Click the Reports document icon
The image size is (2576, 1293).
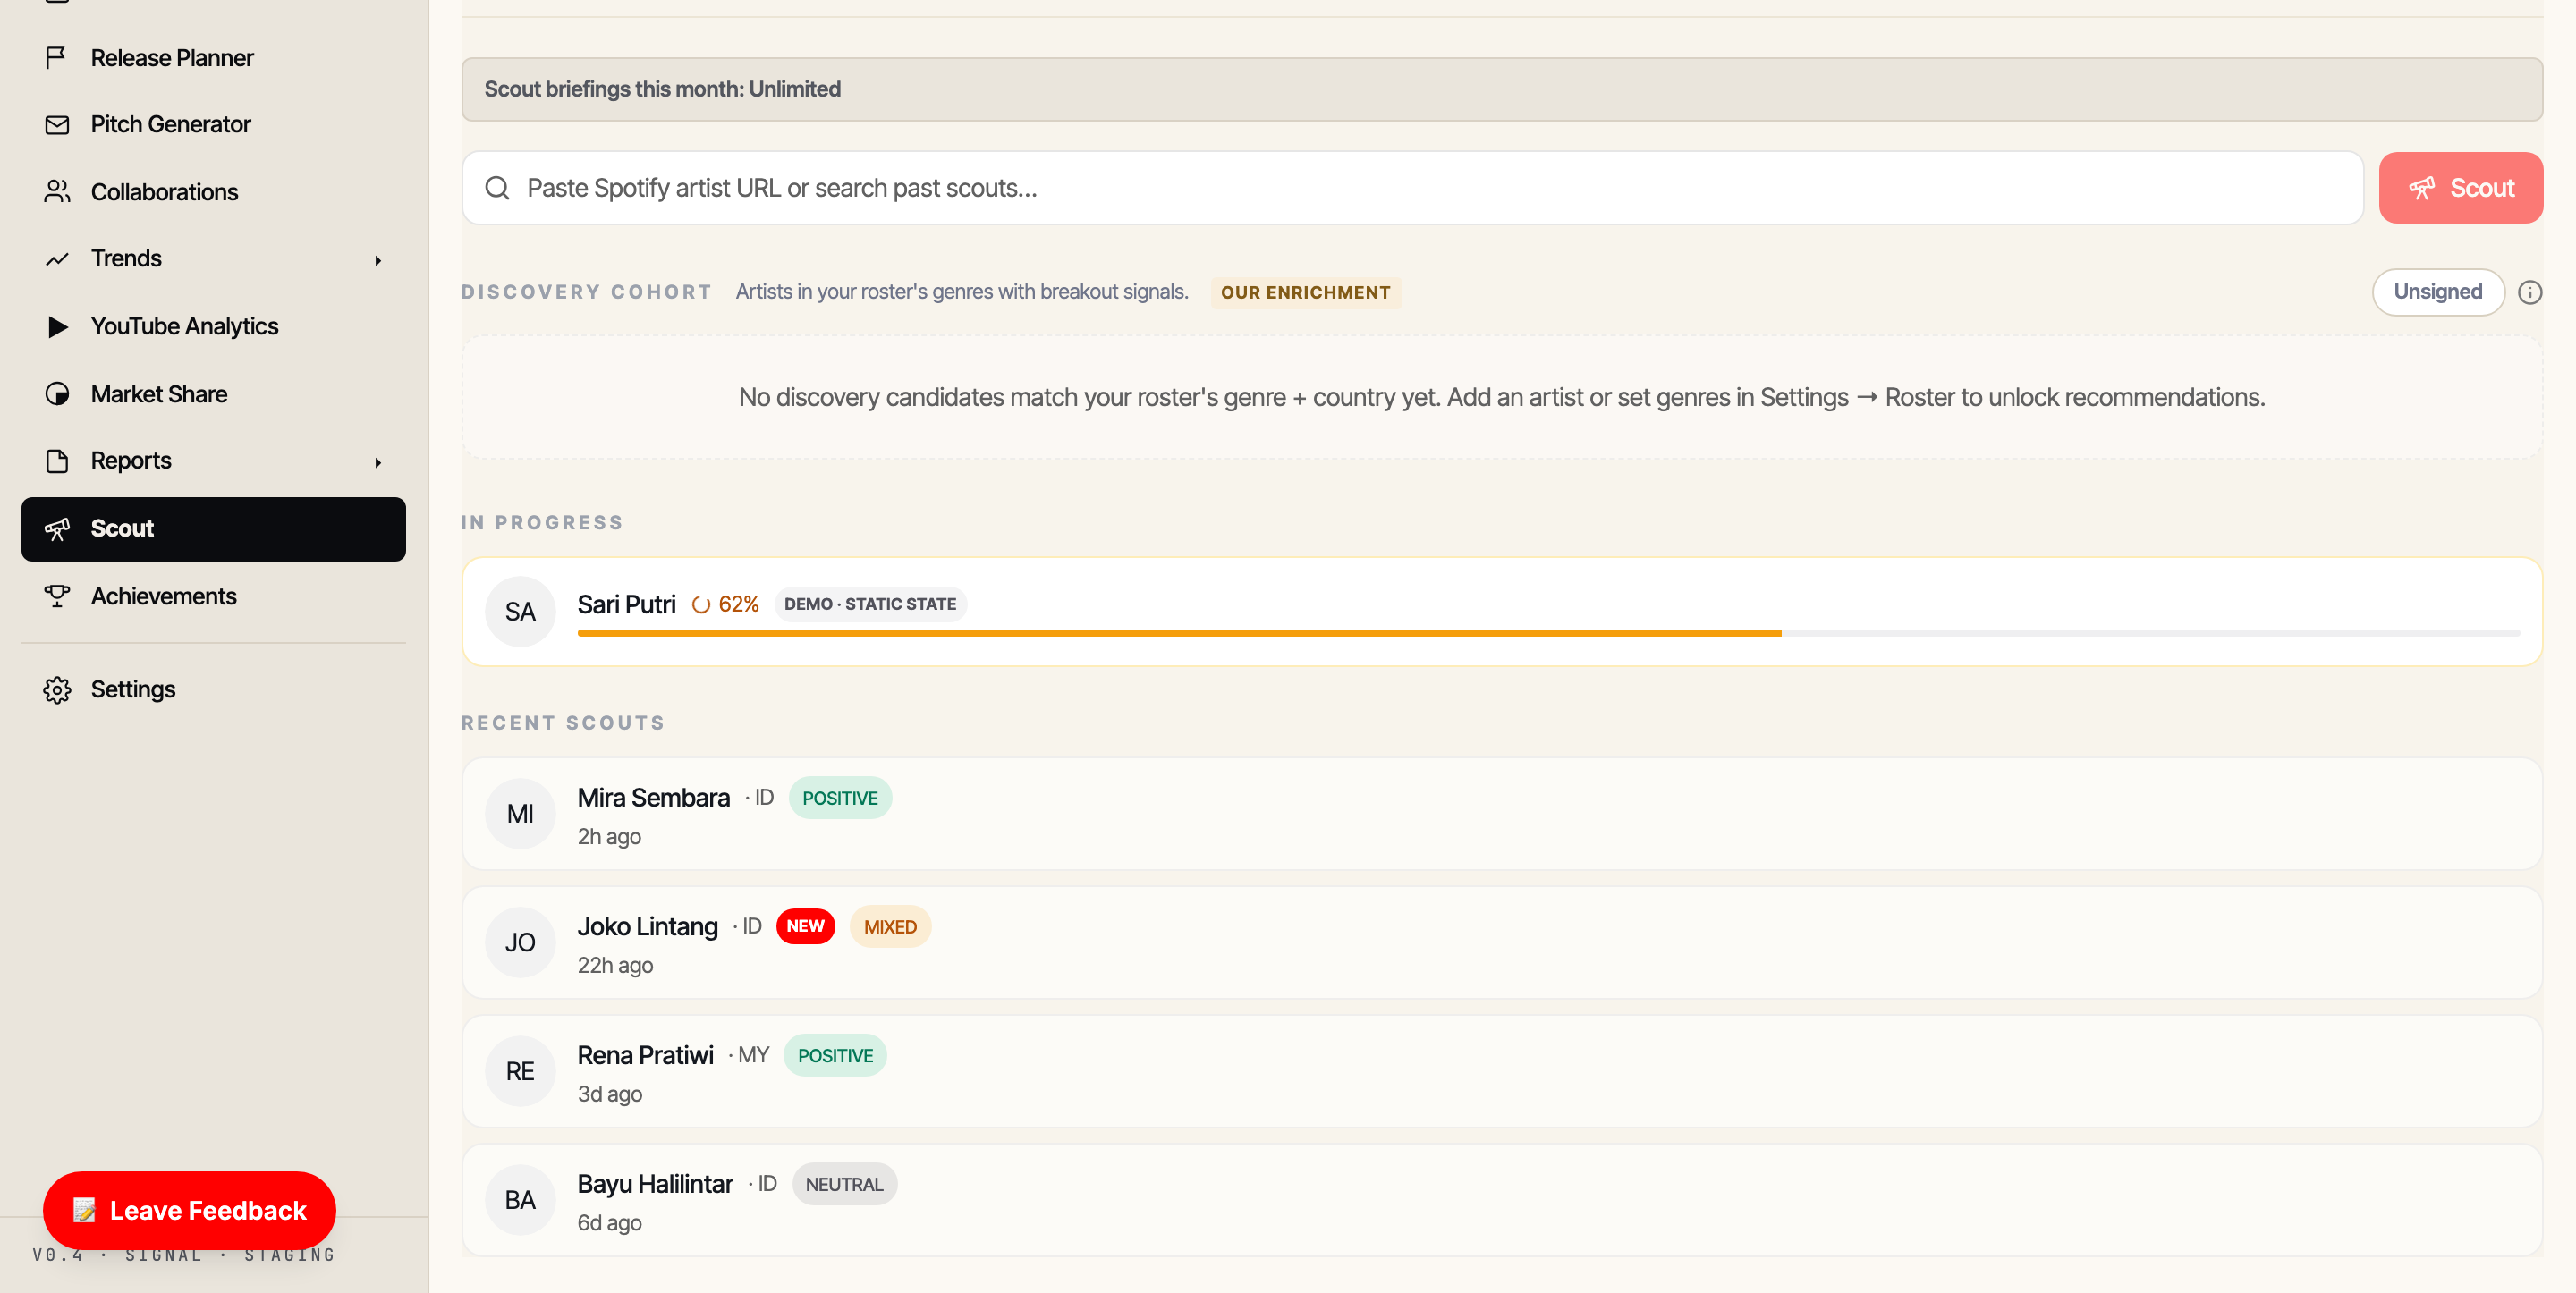tap(57, 461)
